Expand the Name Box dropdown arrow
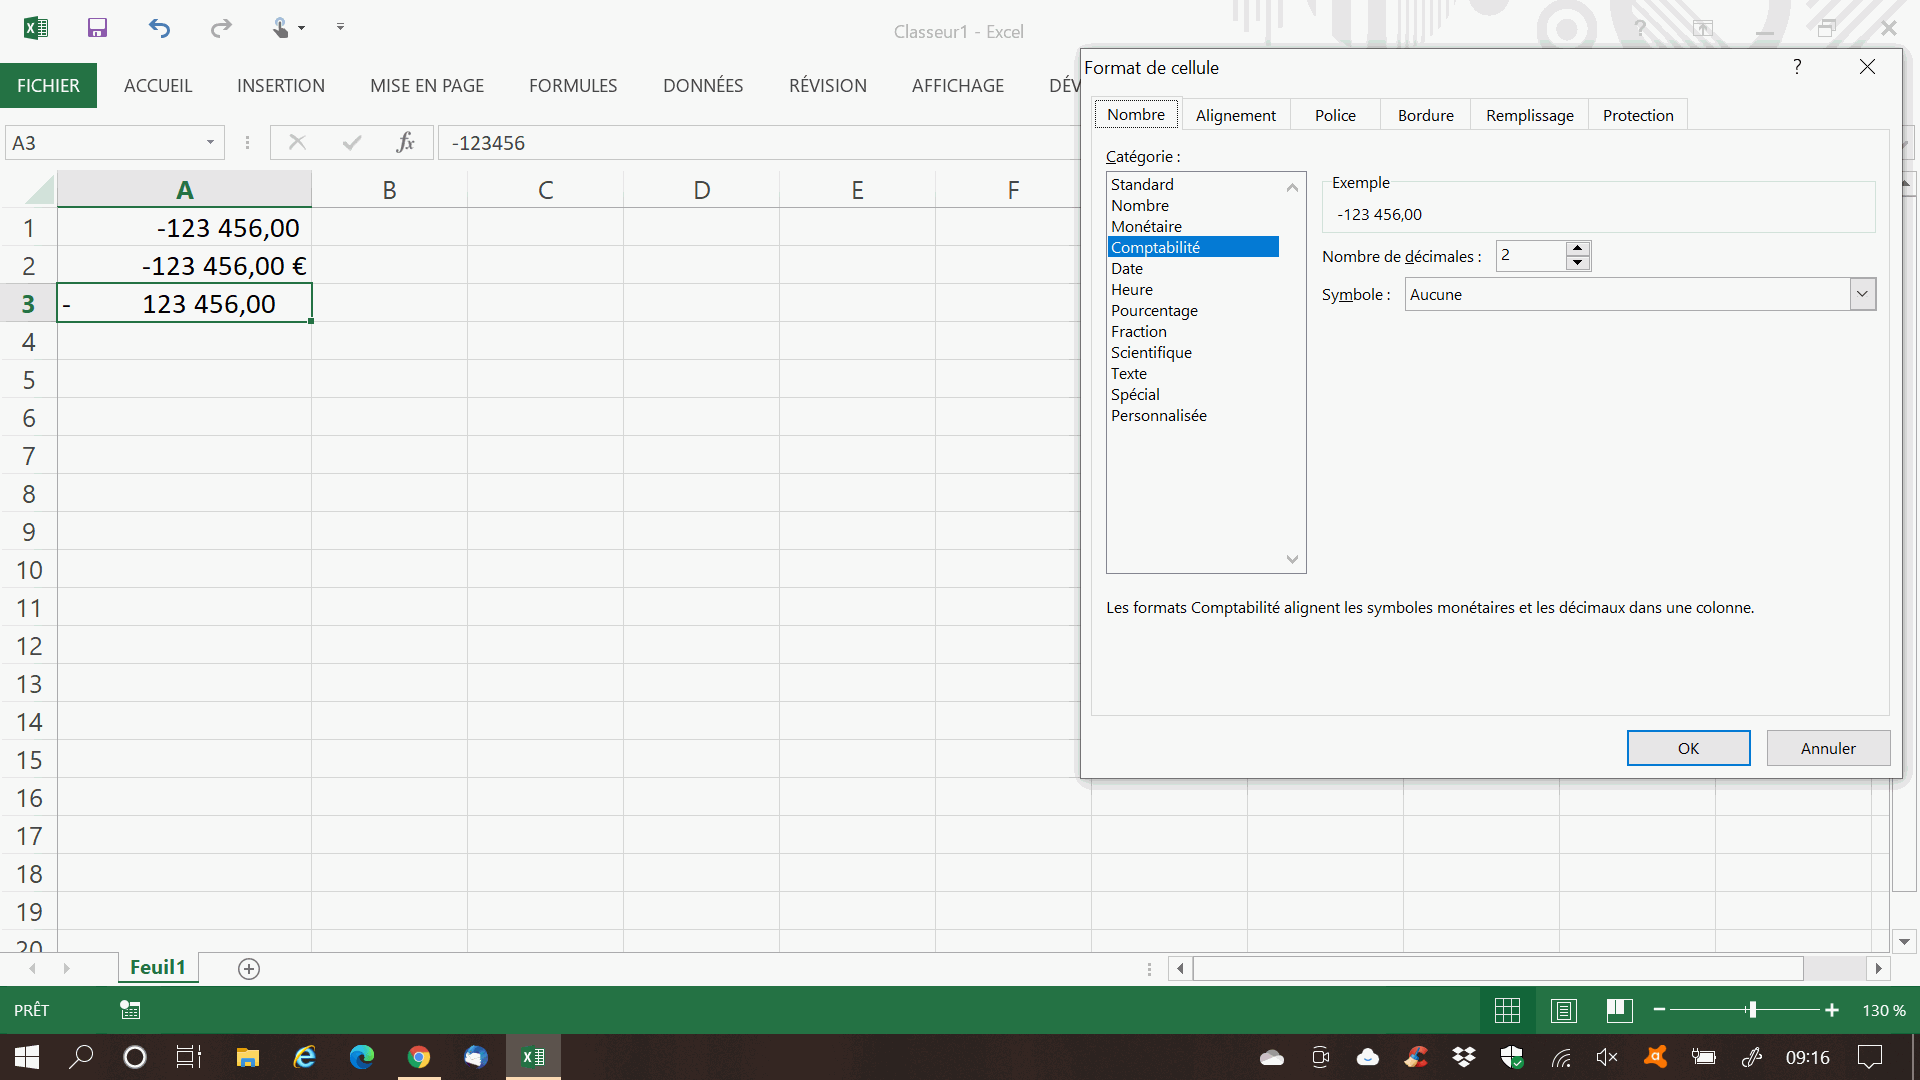Image resolution: width=1920 pixels, height=1080 pixels. point(210,142)
